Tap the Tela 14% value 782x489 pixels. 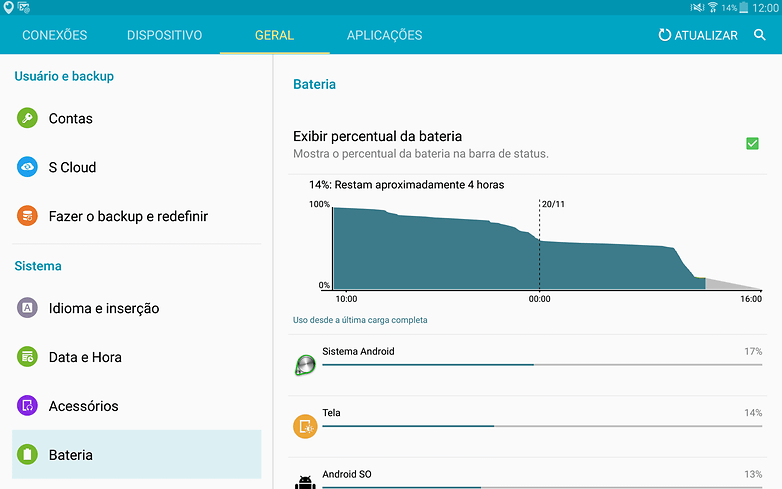click(753, 413)
